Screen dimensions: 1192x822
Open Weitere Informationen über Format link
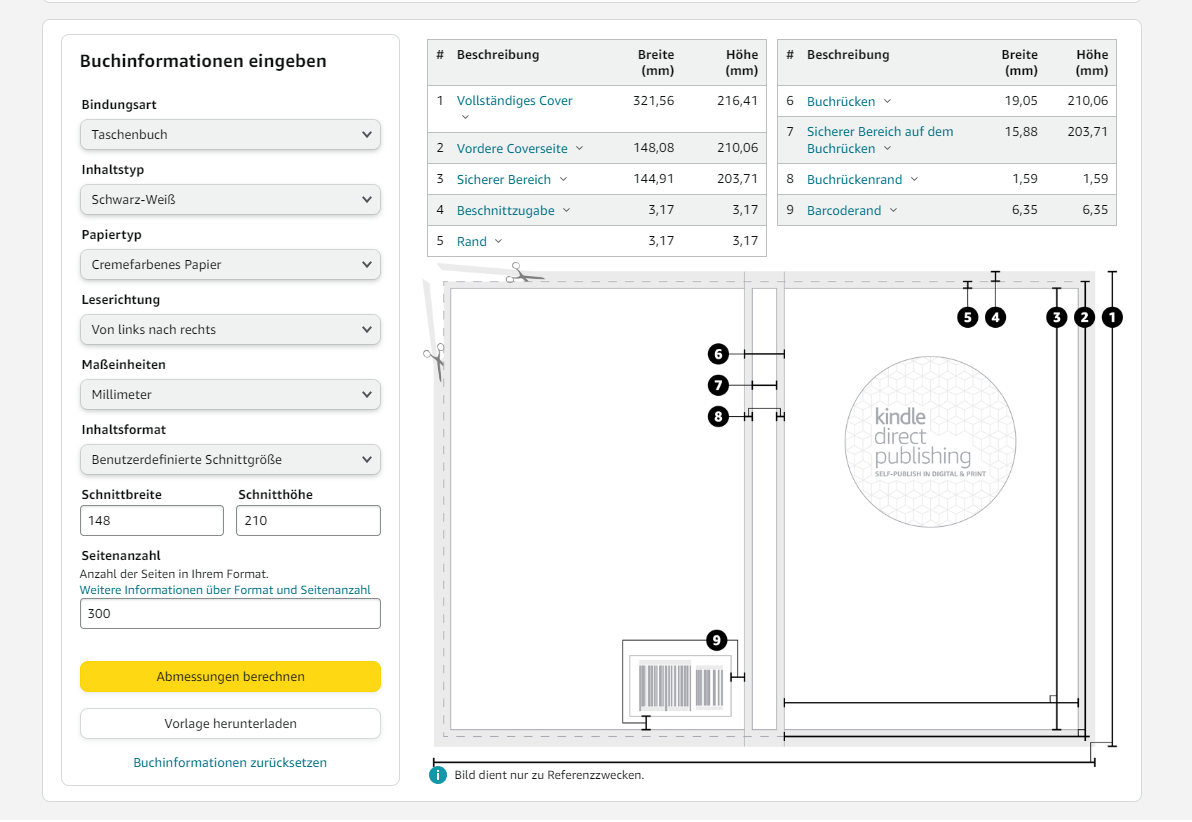click(225, 590)
